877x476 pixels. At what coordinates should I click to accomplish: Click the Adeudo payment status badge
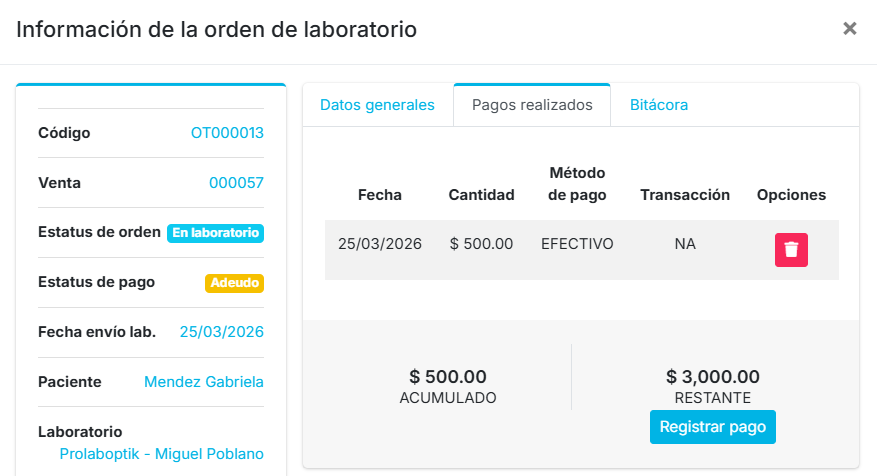coord(235,283)
